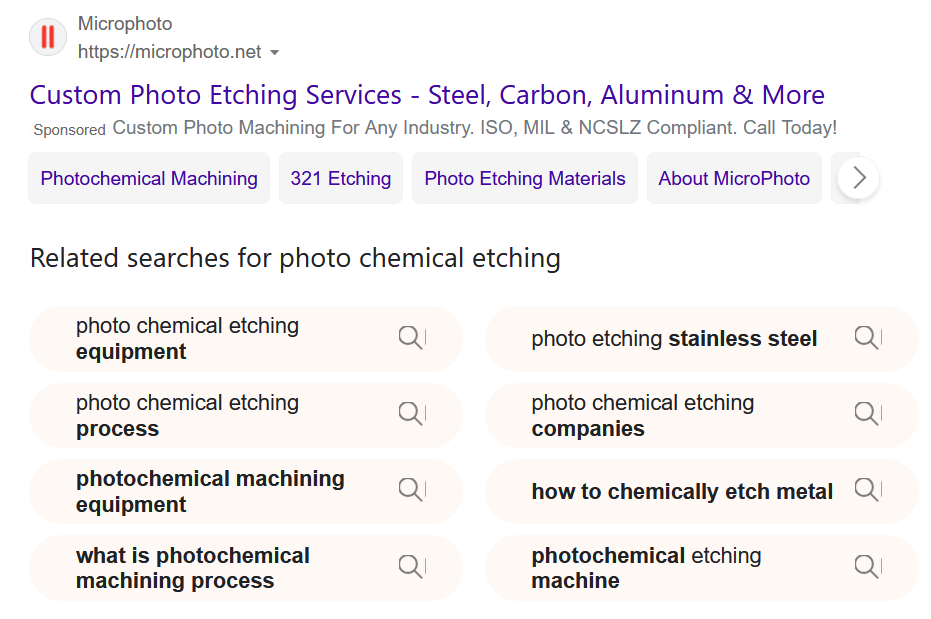Click the Sponsored label

pos(69,129)
